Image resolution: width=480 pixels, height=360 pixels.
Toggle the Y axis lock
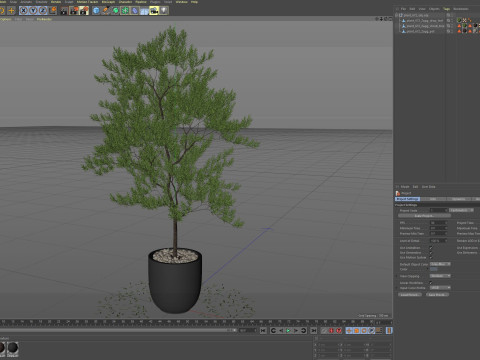pos(33,11)
